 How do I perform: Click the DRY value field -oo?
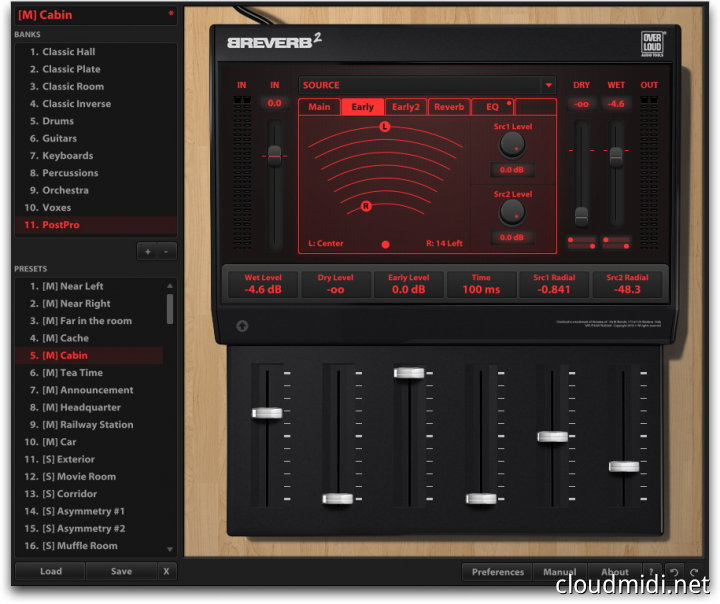coord(581,104)
